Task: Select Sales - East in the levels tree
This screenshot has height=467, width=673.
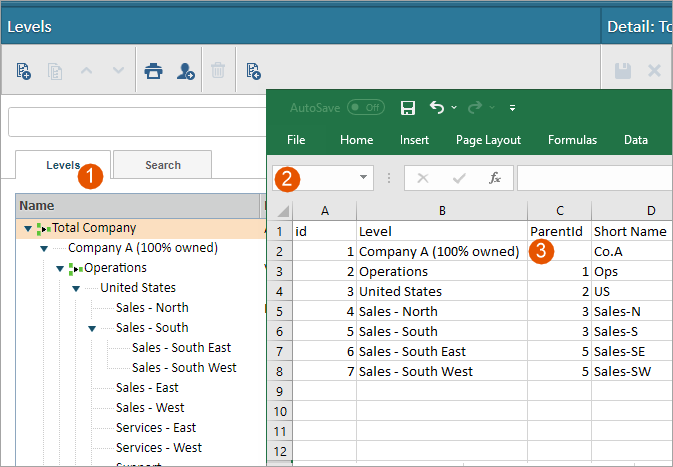Action: (147, 388)
